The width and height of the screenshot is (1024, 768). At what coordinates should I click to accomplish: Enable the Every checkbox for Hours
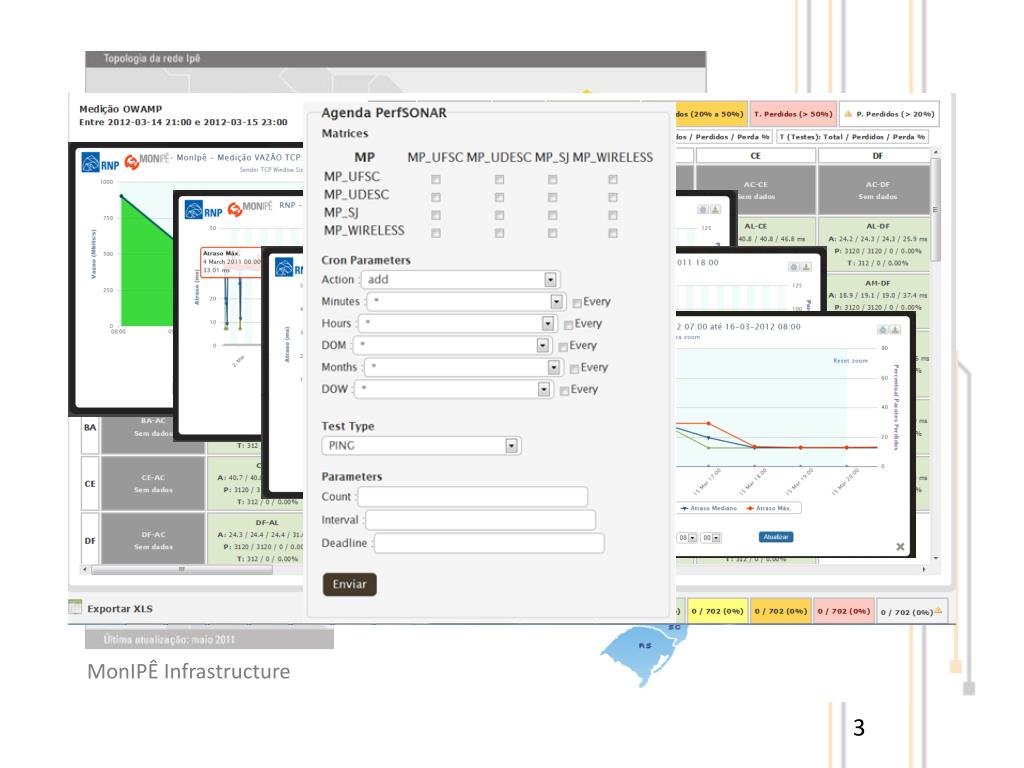click(x=568, y=325)
